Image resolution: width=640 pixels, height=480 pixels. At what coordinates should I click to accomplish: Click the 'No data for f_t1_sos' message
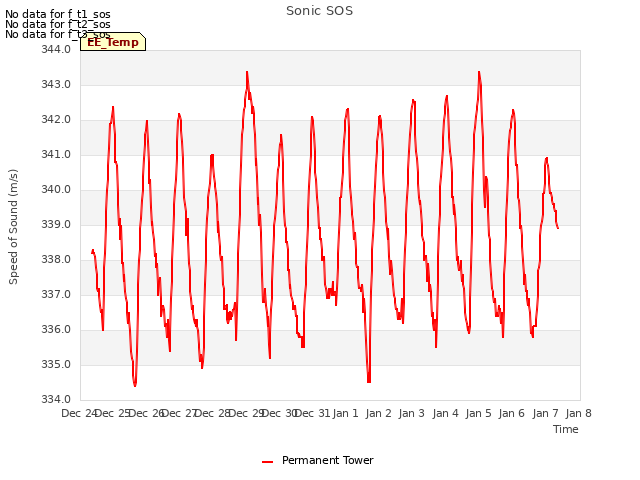[x=58, y=14]
